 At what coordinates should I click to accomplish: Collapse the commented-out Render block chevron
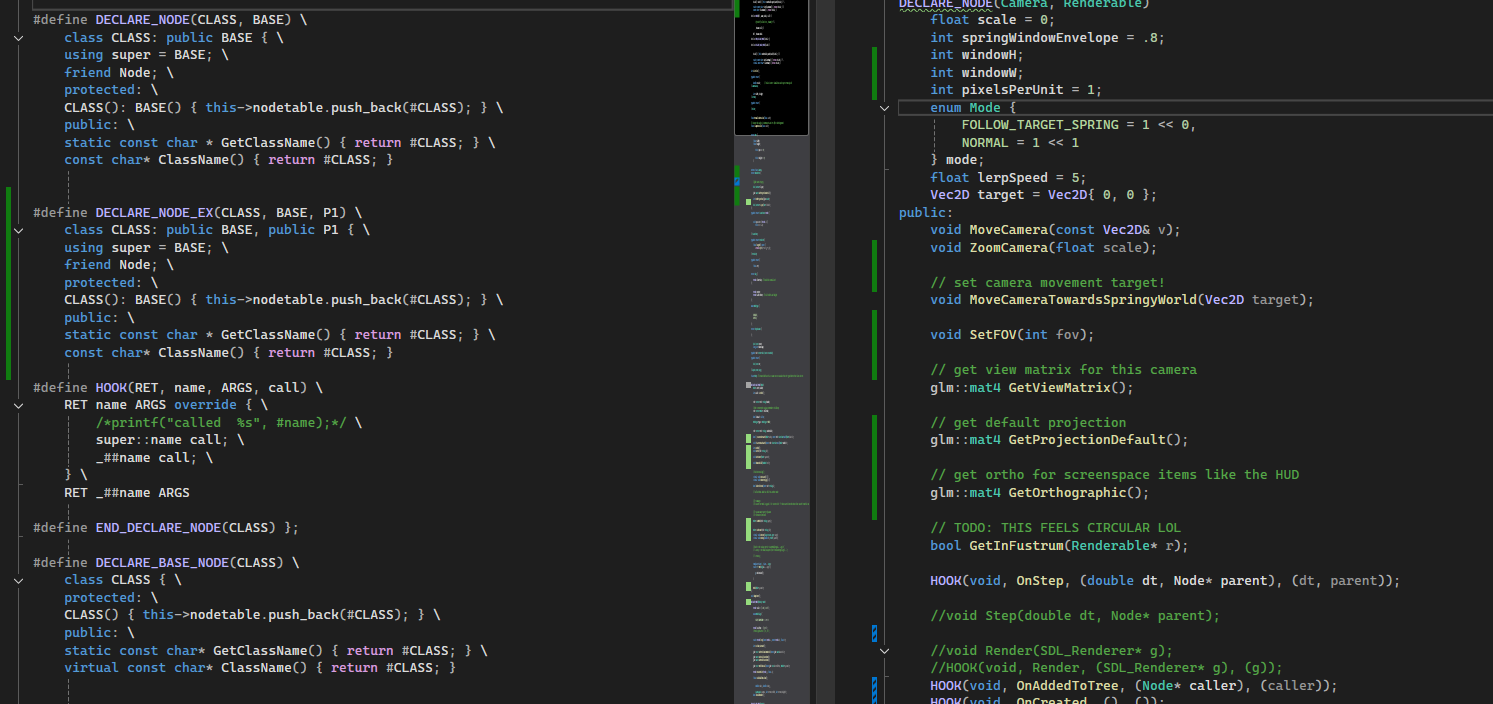click(x=884, y=650)
